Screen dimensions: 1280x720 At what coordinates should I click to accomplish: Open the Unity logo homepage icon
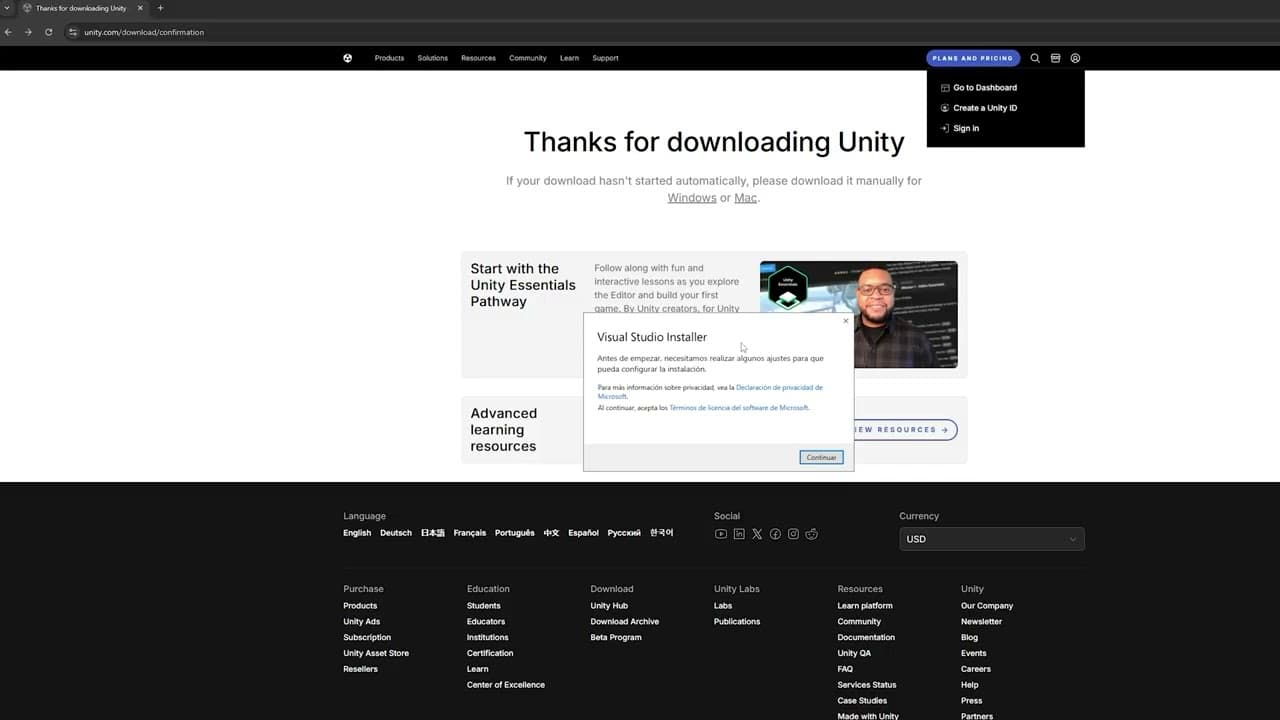pyautogui.click(x=347, y=58)
